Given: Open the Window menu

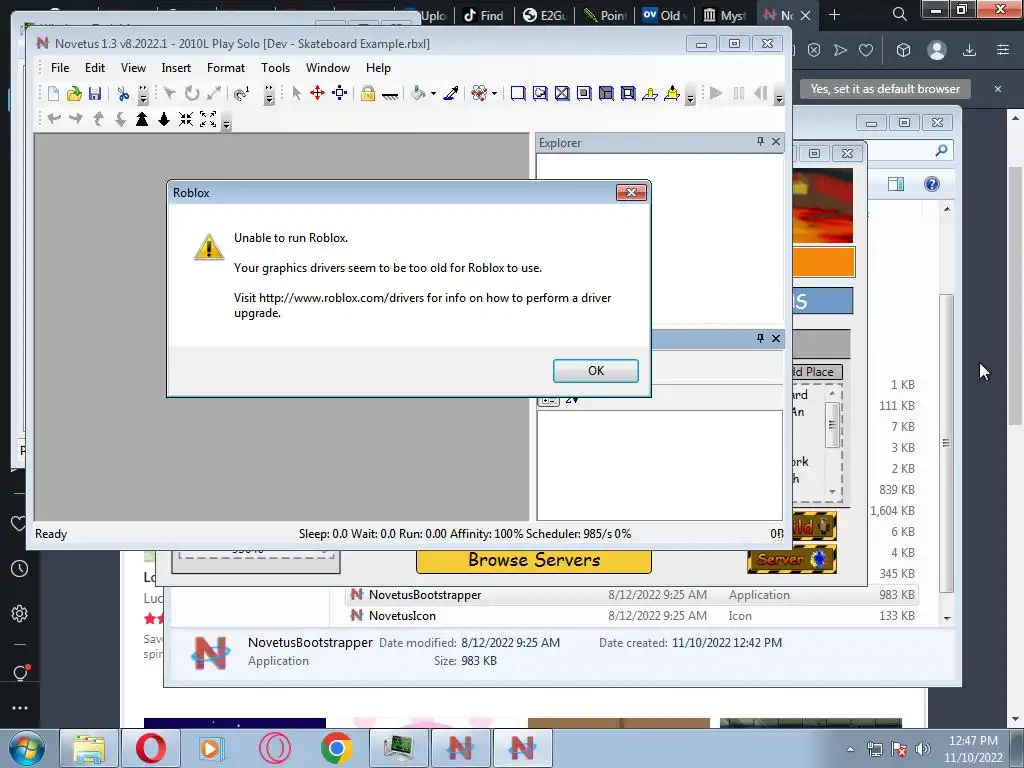Looking at the screenshot, I should pos(328,68).
